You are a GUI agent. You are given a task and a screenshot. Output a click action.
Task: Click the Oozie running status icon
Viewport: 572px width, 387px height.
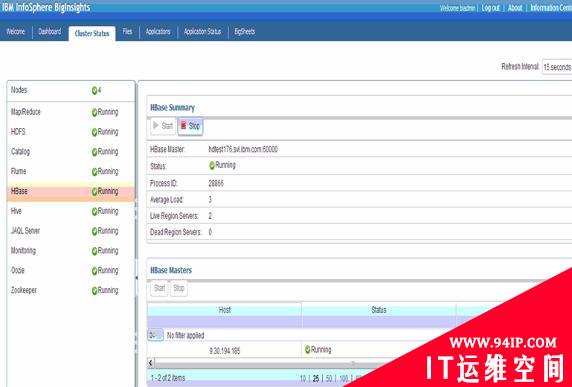tap(94, 271)
